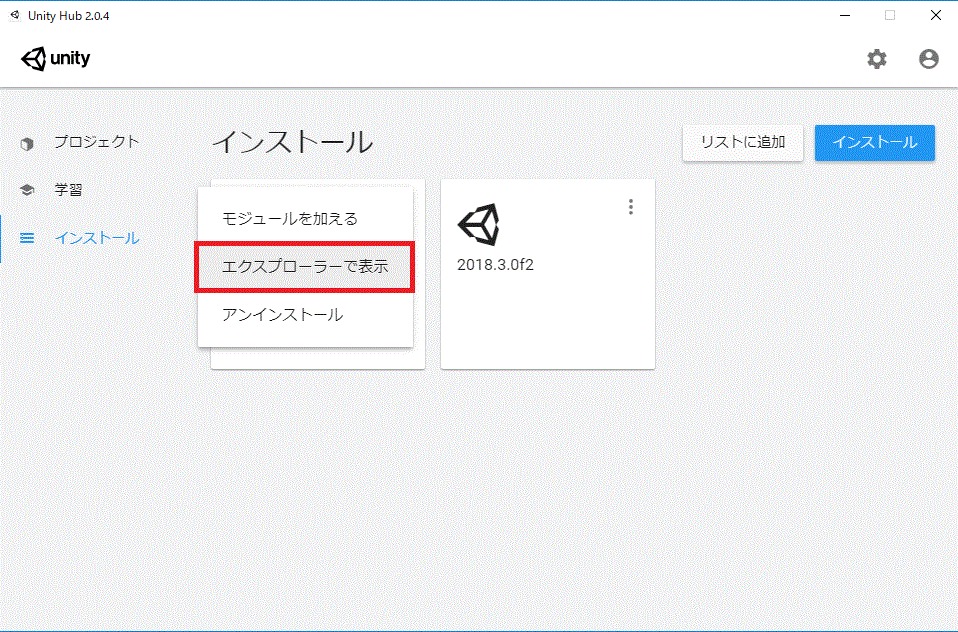This screenshot has height=632, width=958.
Task: Click the 2018.3.0f2 version label
Action: [496, 265]
